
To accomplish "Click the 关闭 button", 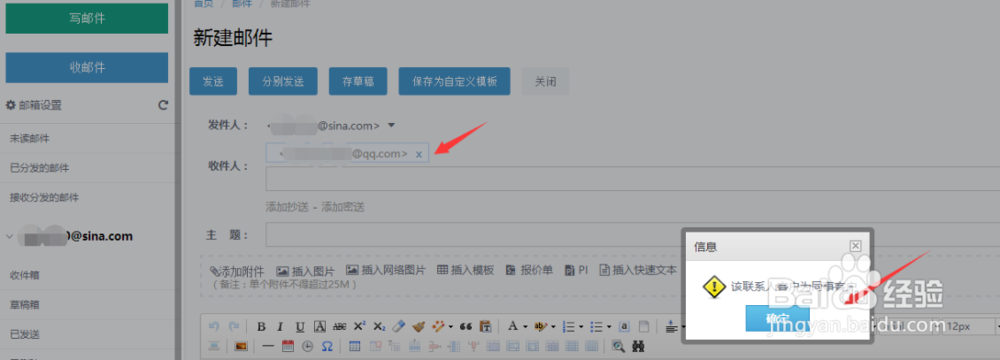I will click(x=545, y=81).
